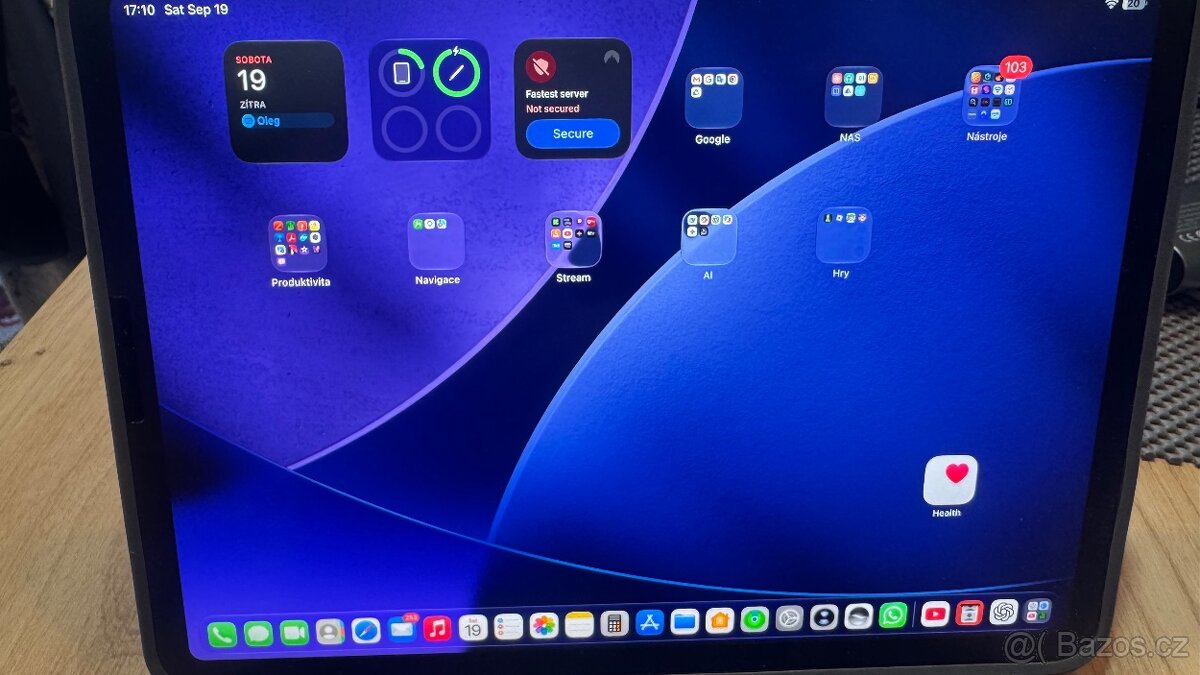Launch Find My from the dock

pos(755,619)
